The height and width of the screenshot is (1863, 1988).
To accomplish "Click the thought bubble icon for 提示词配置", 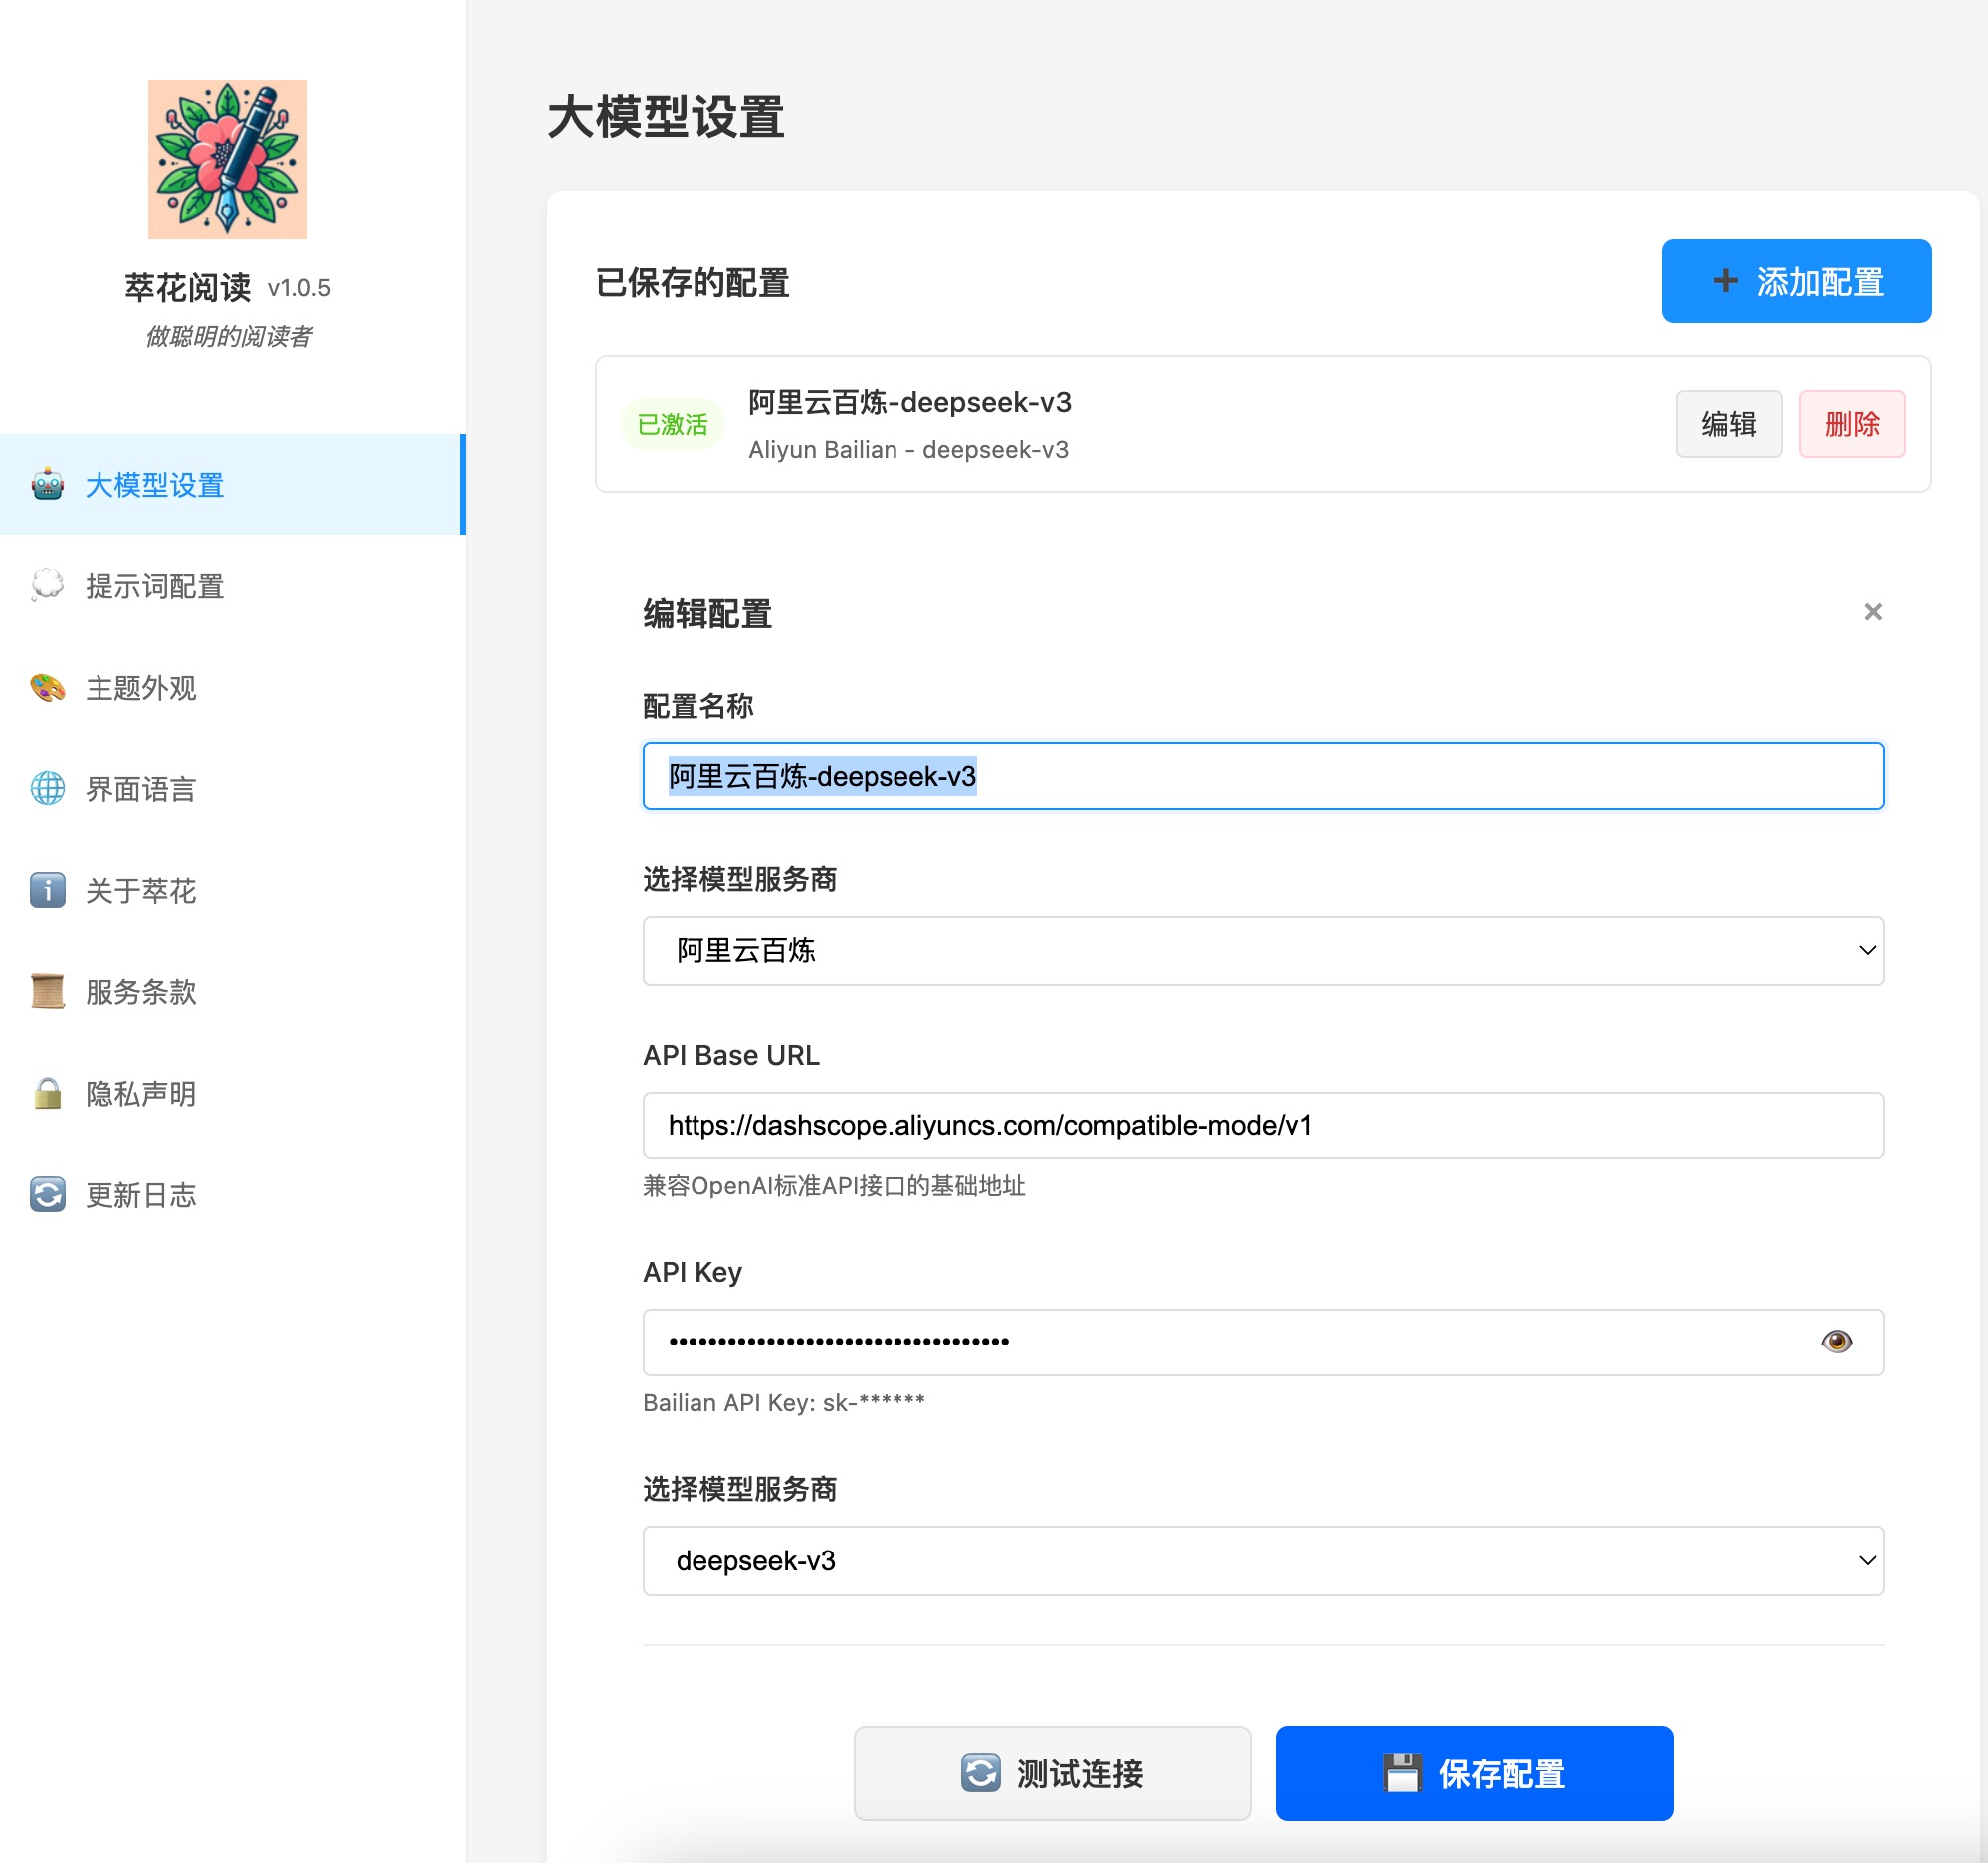I will click(47, 586).
